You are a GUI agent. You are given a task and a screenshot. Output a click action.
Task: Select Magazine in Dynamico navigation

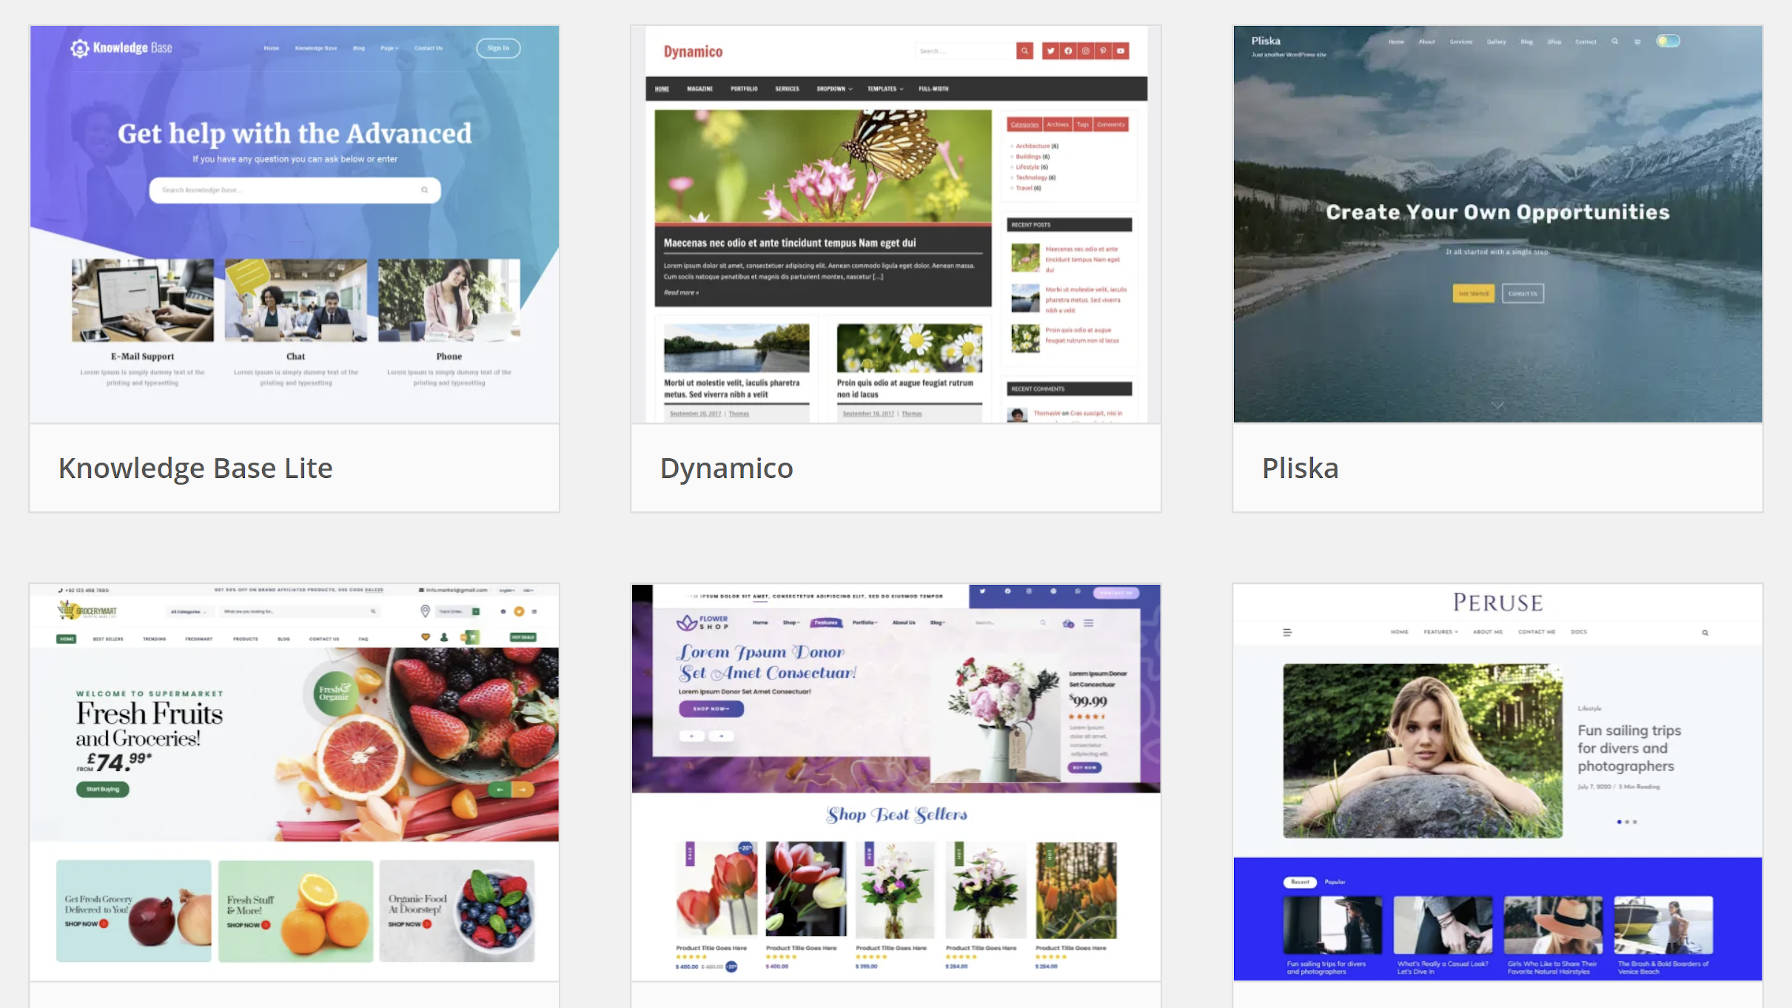point(700,89)
